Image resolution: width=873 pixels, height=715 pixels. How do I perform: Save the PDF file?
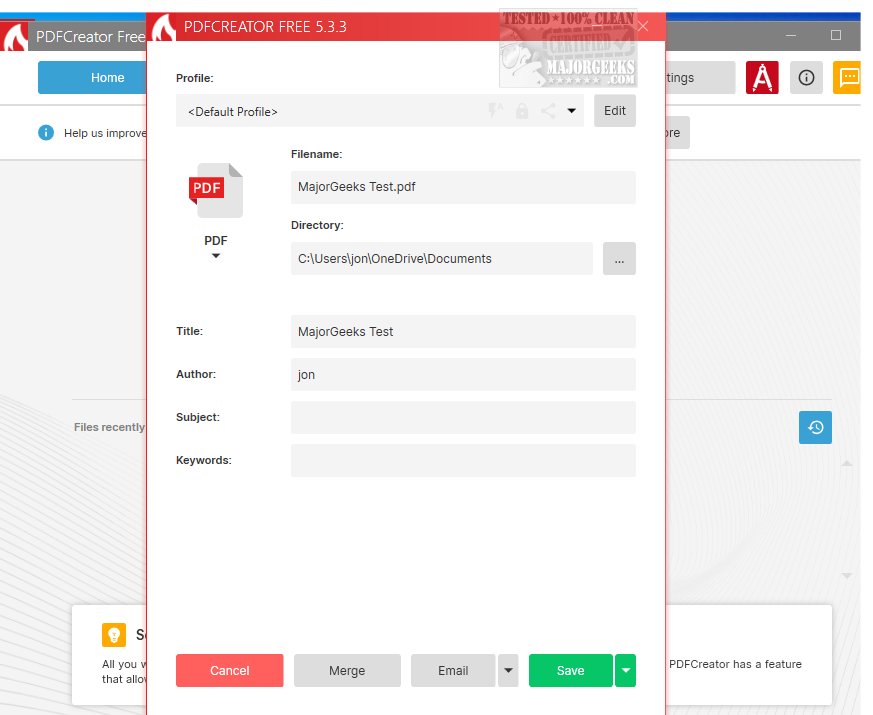tap(571, 670)
